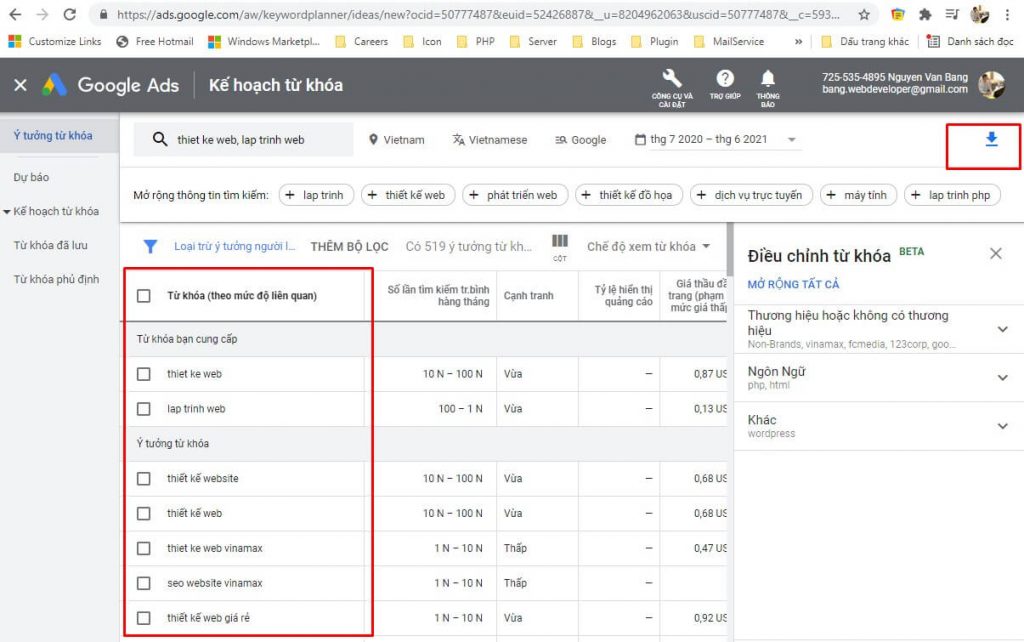The height and width of the screenshot is (642, 1024).
Task: Open the Chế độ xem từ khóa dropdown
Action: (x=648, y=246)
